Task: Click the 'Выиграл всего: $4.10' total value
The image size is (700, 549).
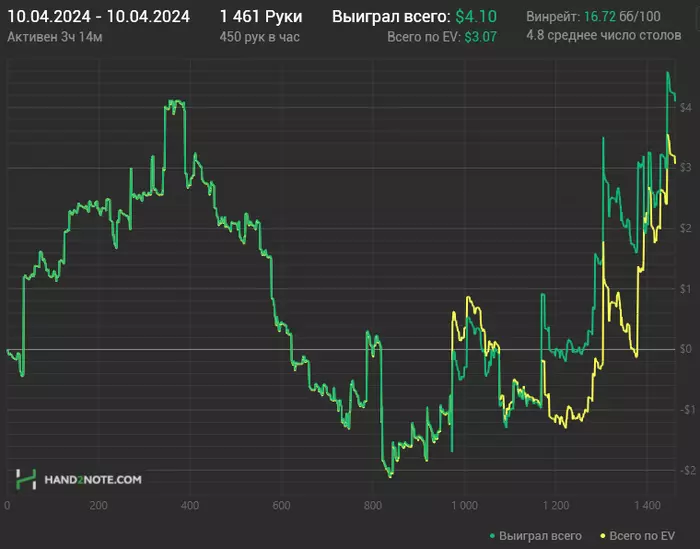Action: pos(414,17)
